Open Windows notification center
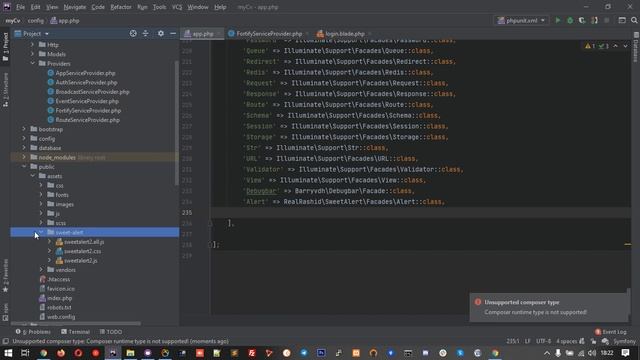 point(625,353)
